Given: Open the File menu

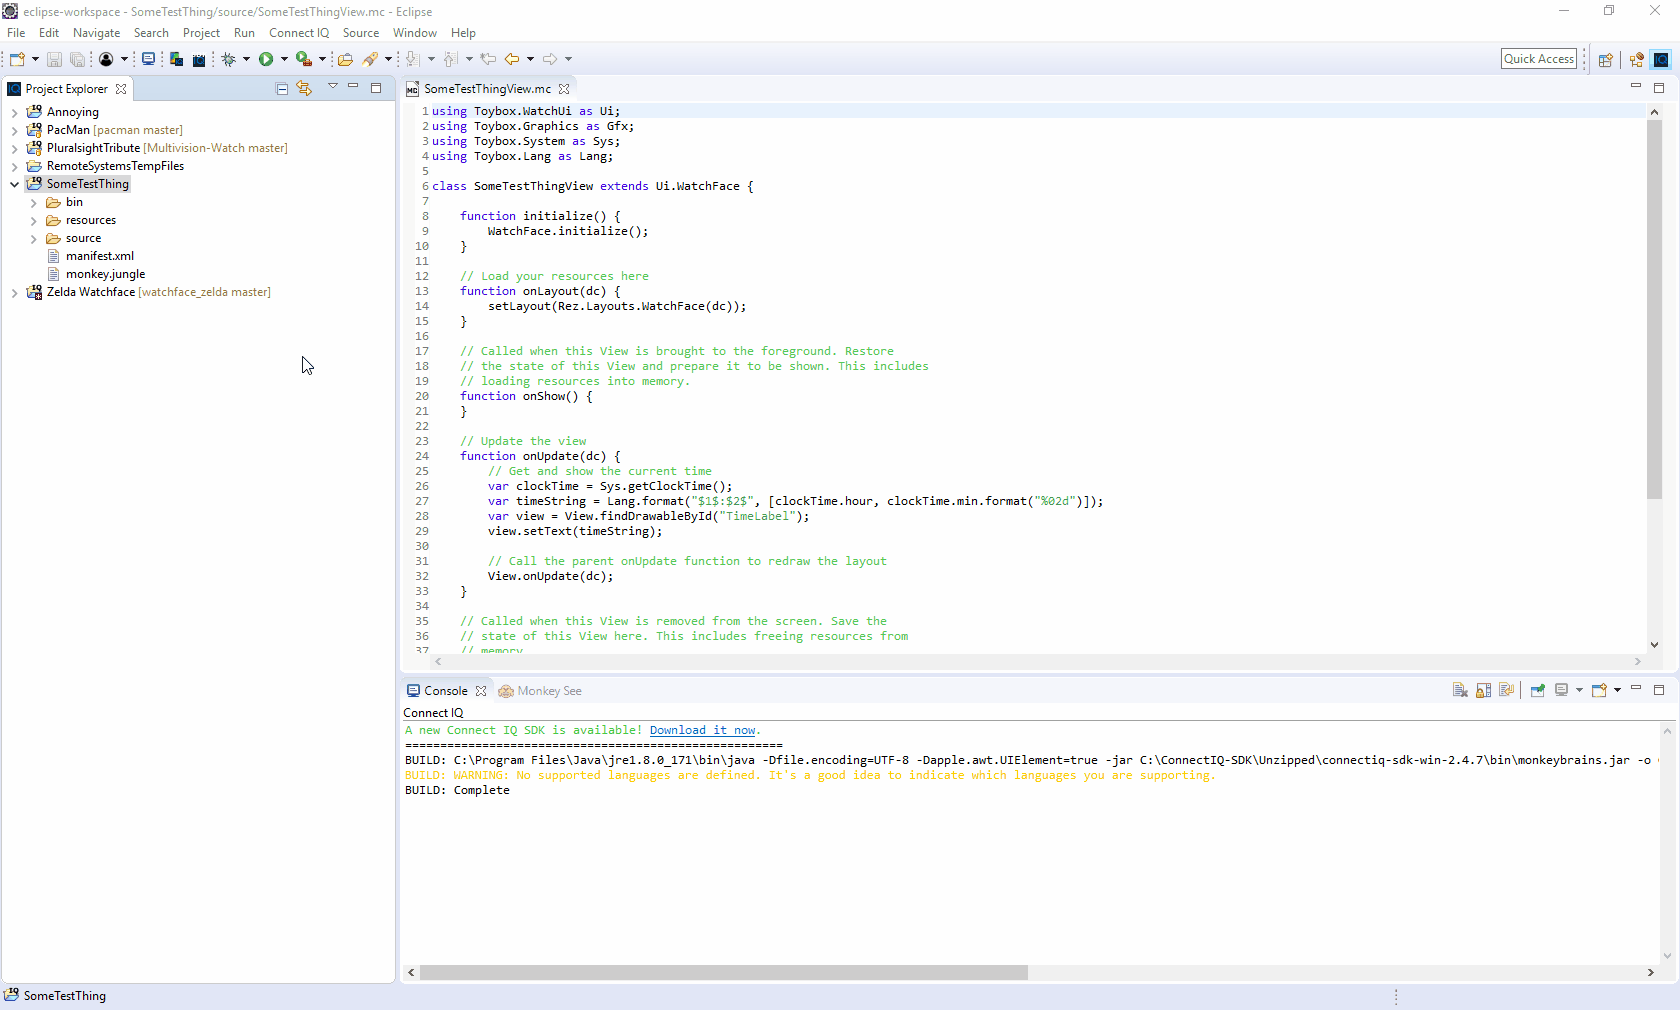Looking at the screenshot, I should [x=16, y=33].
